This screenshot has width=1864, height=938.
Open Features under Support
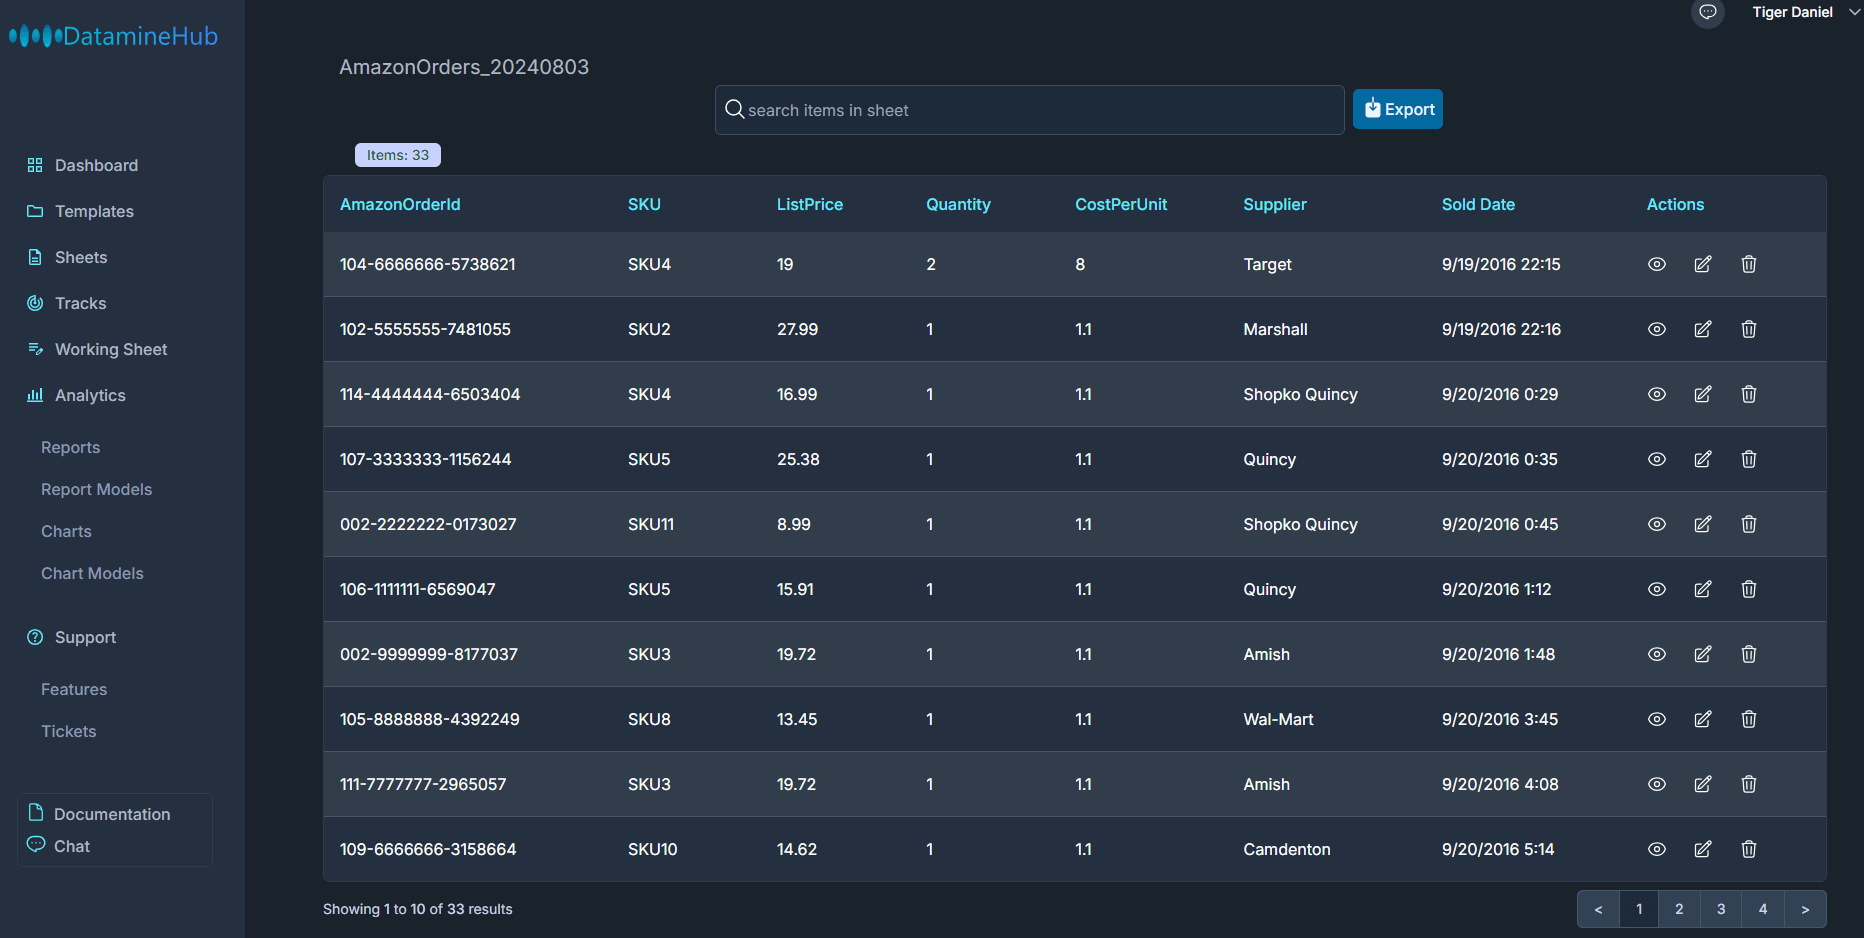[x=74, y=689]
